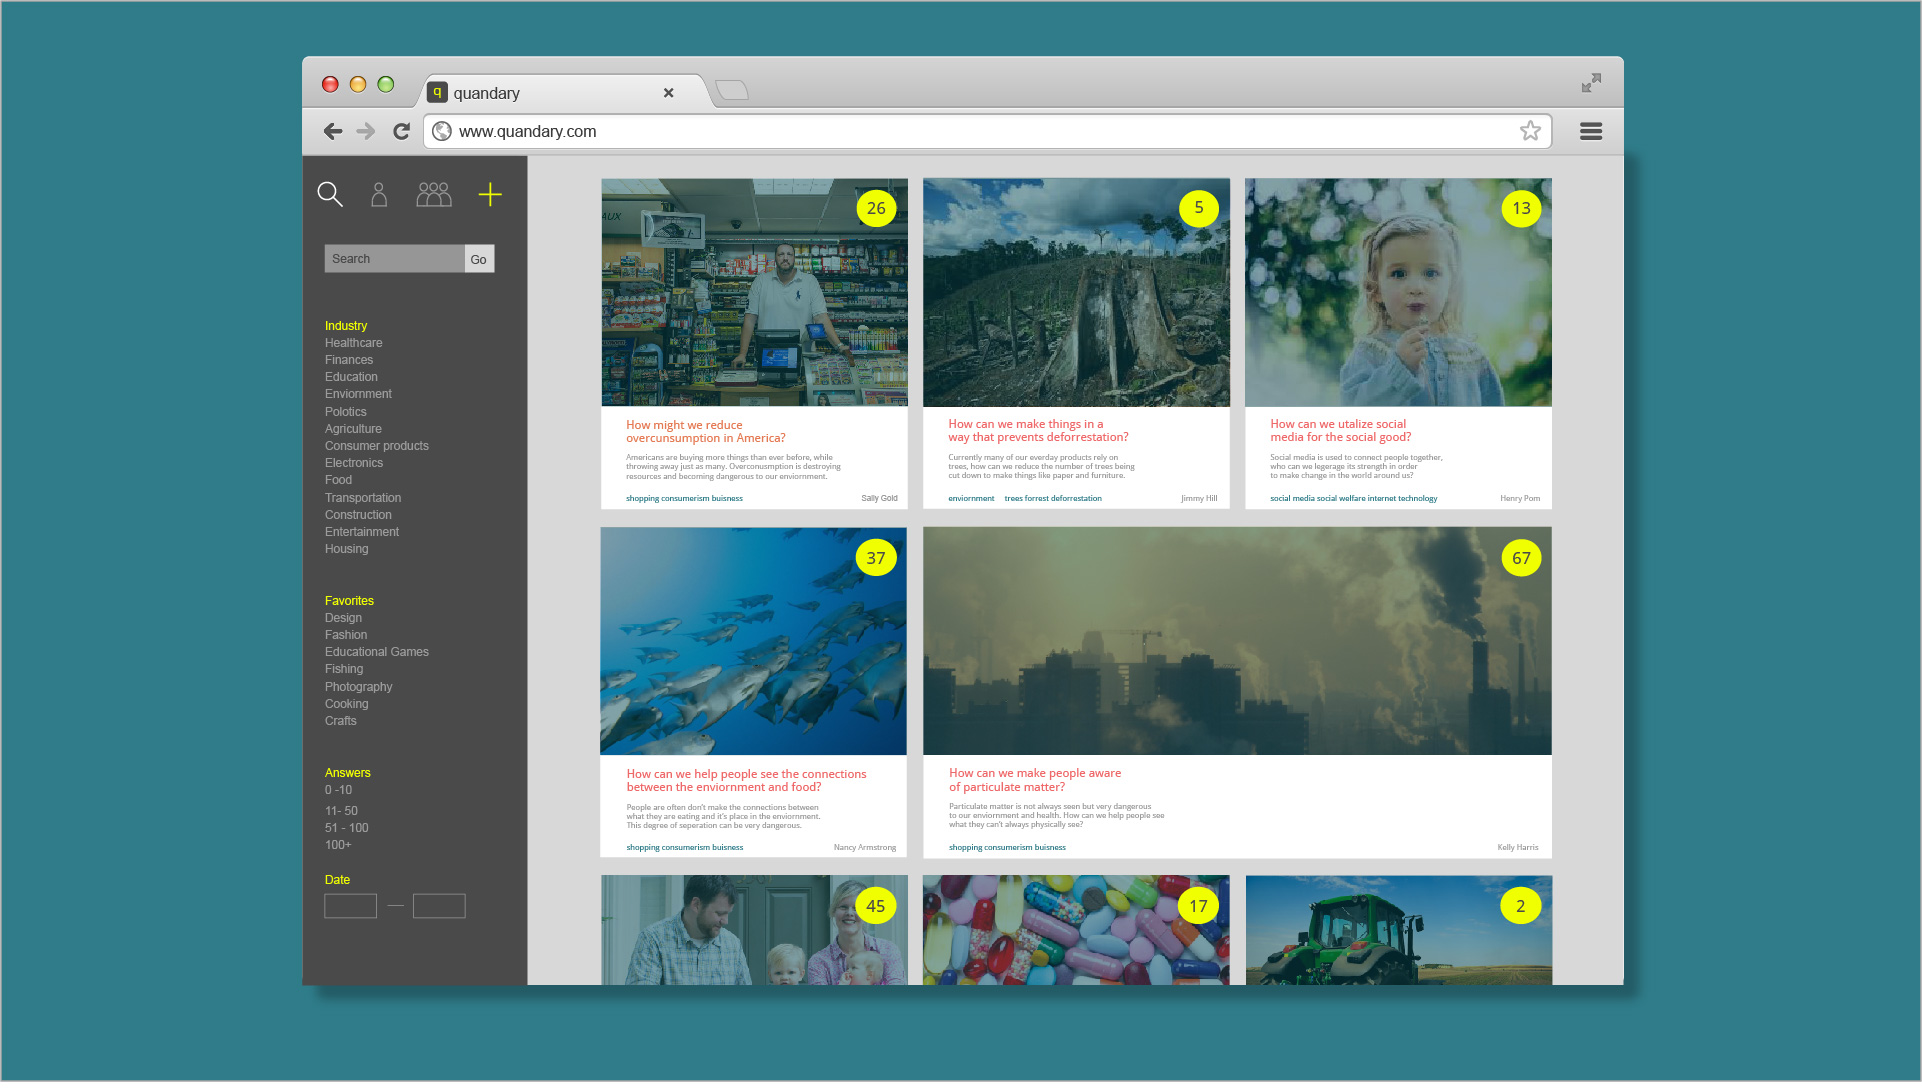This screenshot has height=1090, width=1922.
Task: Filter answers by 0 -10
Action: point(338,790)
